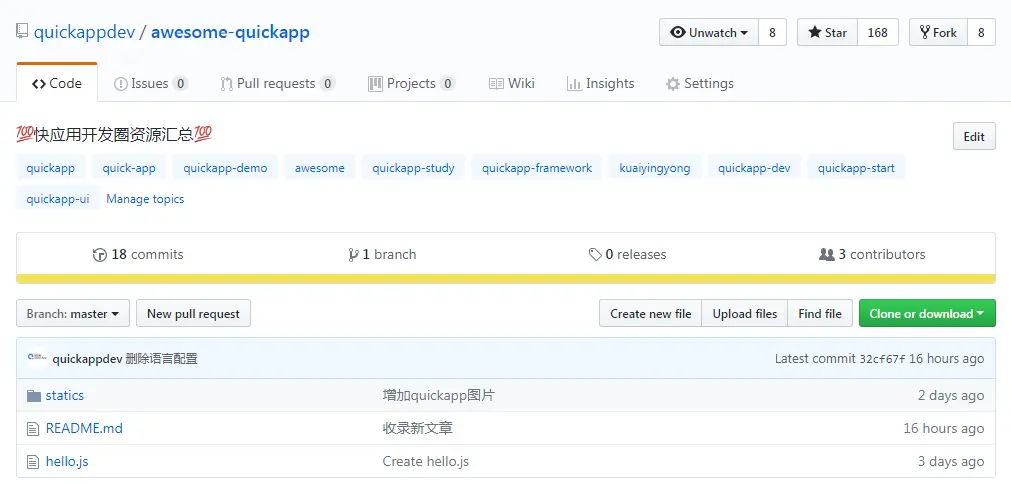
Task: View the 0 releases page
Action: click(627, 255)
